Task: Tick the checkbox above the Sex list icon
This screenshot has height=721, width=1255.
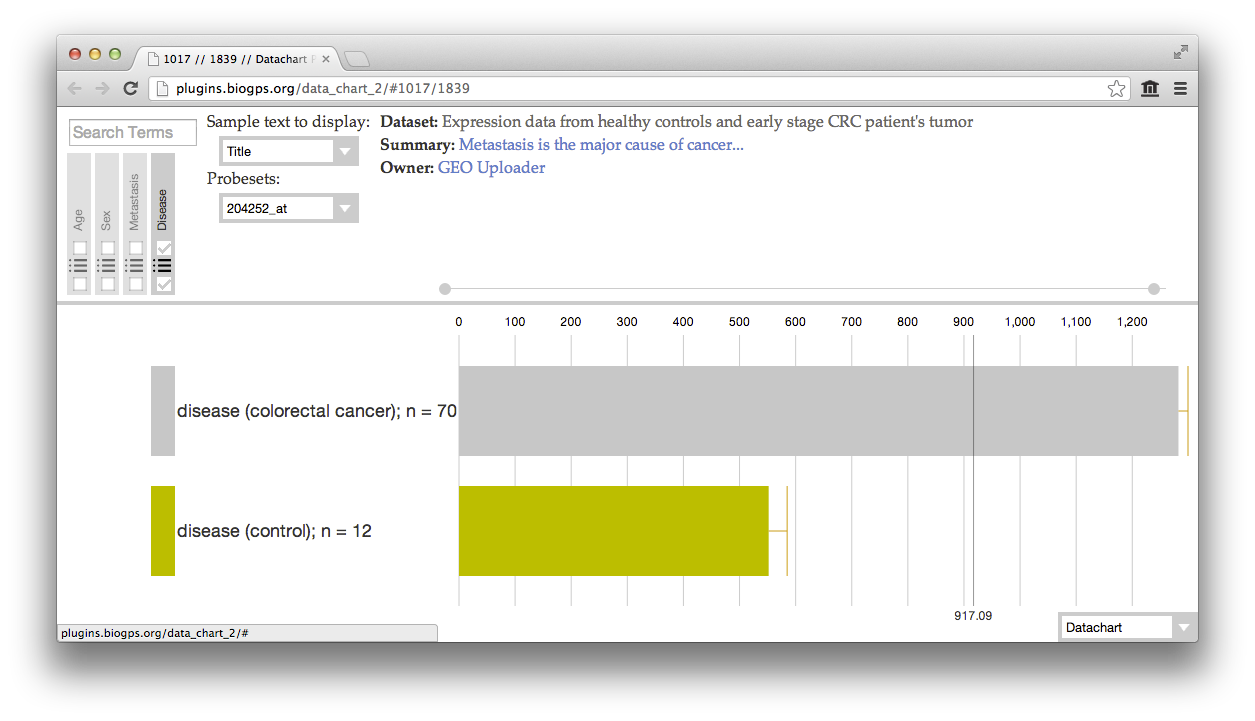Action: (108, 248)
